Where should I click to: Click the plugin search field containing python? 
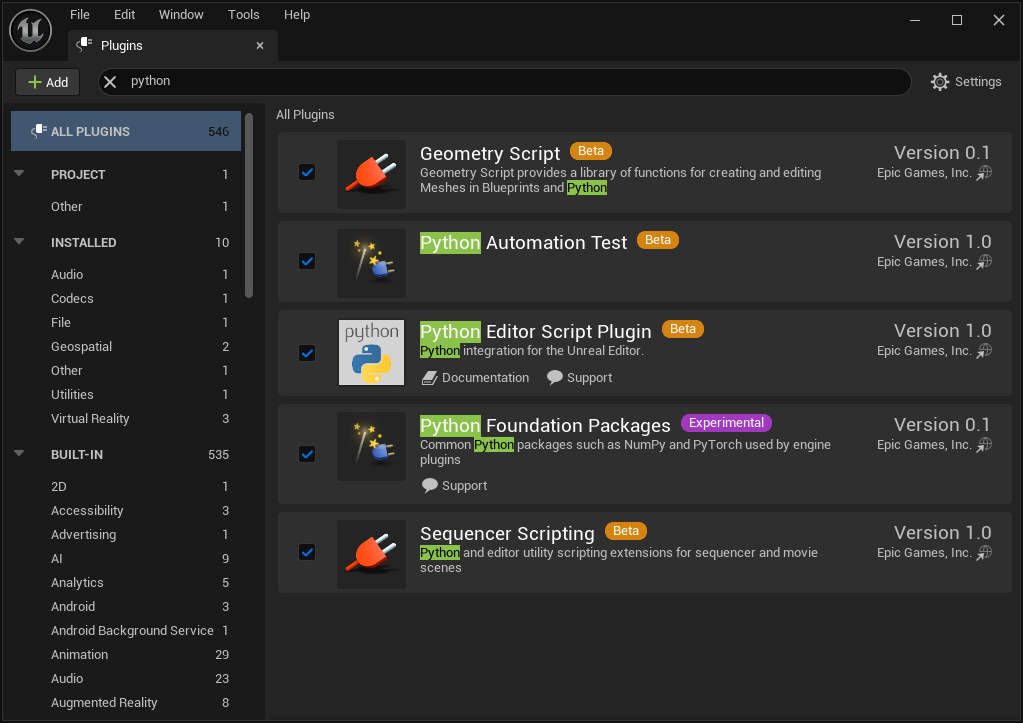tap(504, 82)
